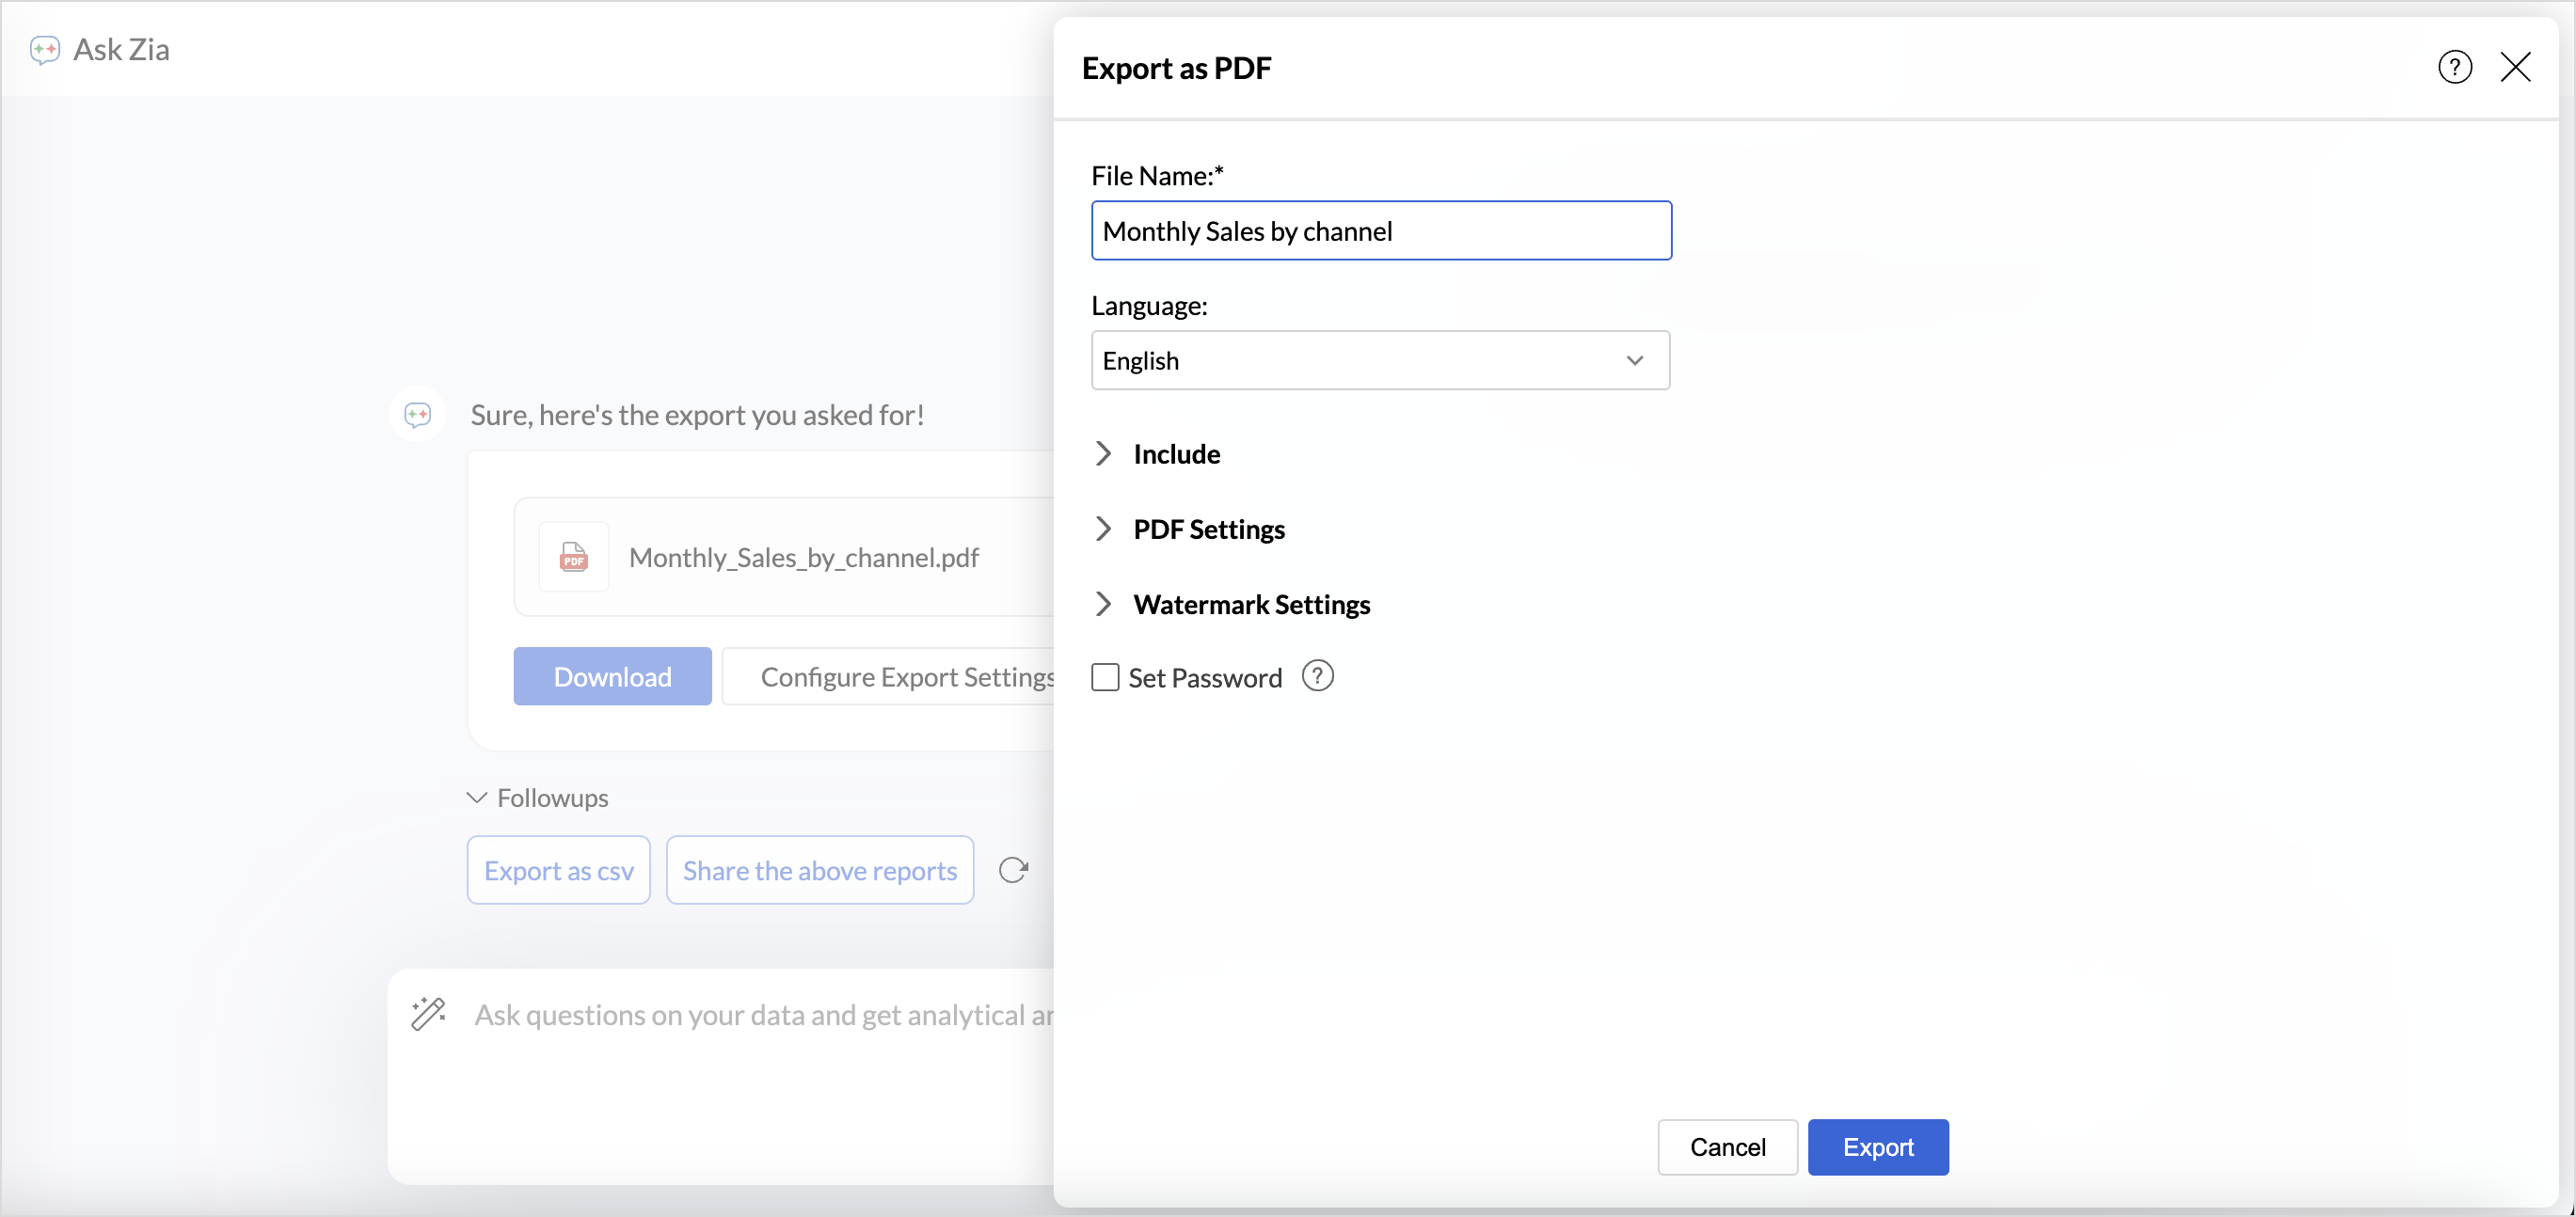Open the Language dropdown showing English
Screen dimensions: 2576x1217
tap(1379, 361)
